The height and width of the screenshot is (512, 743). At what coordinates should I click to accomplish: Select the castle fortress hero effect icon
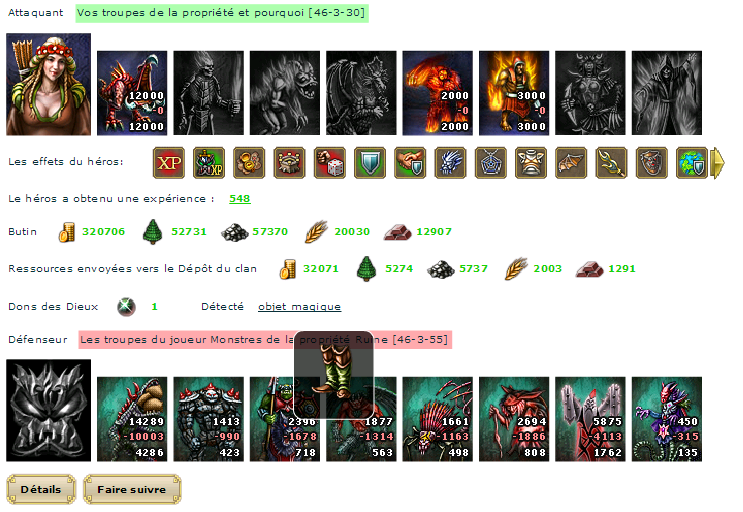click(x=290, y=163)
